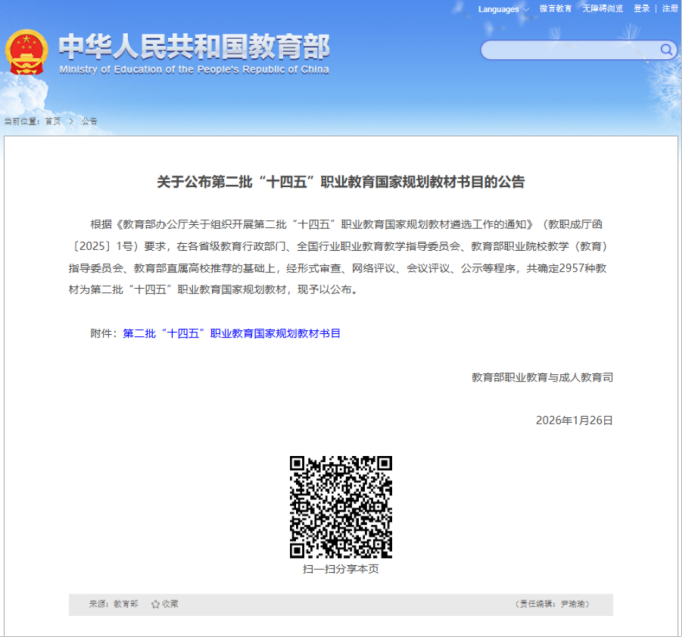Click the 注册 link
Screen dimensions: 682x637
[x=670, y=9]
